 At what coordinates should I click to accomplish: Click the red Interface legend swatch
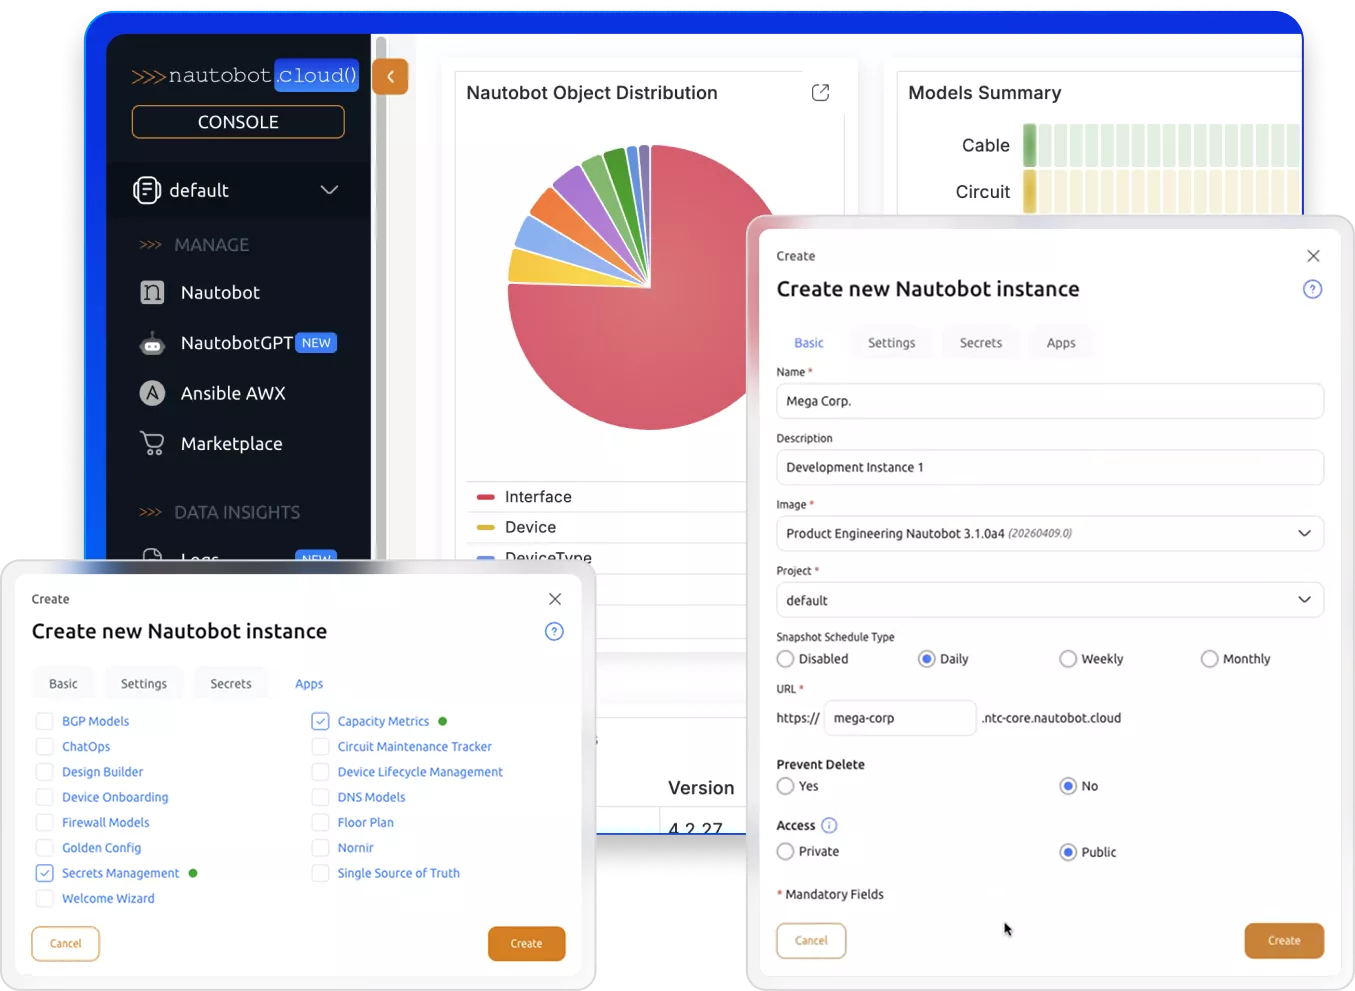click(486, 497)
